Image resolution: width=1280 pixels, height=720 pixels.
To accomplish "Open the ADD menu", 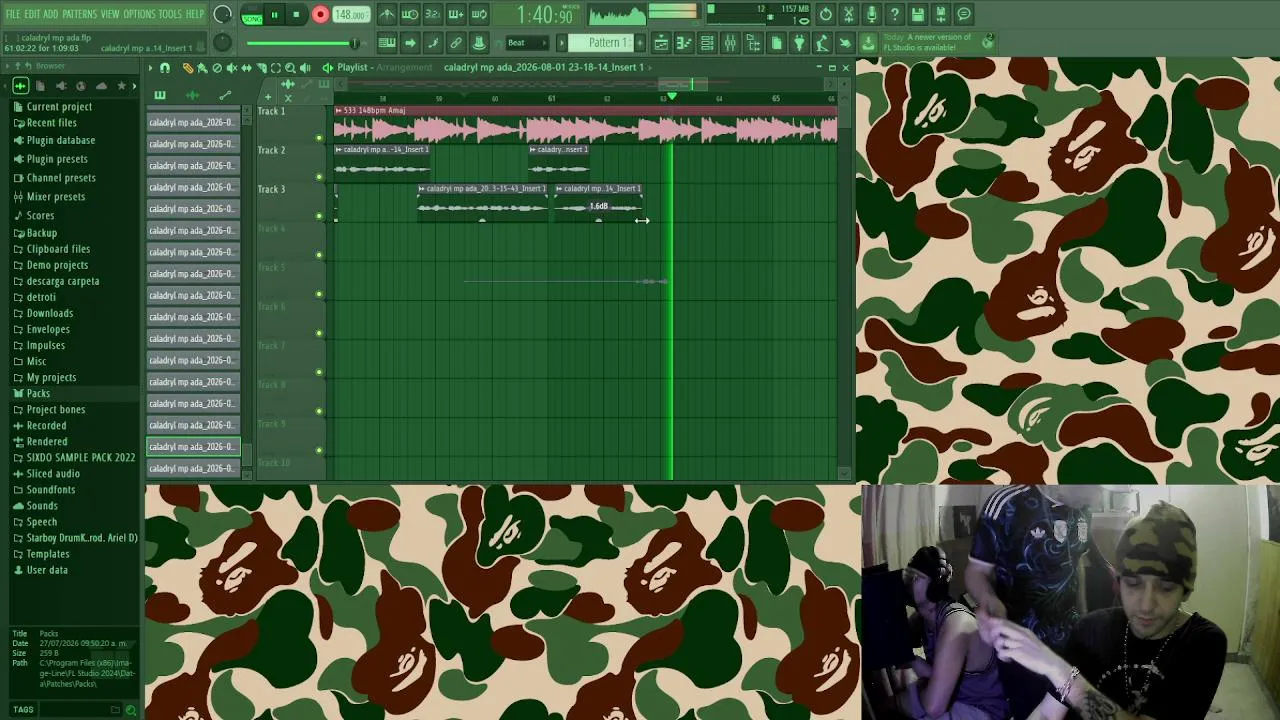I will [51, 14].
